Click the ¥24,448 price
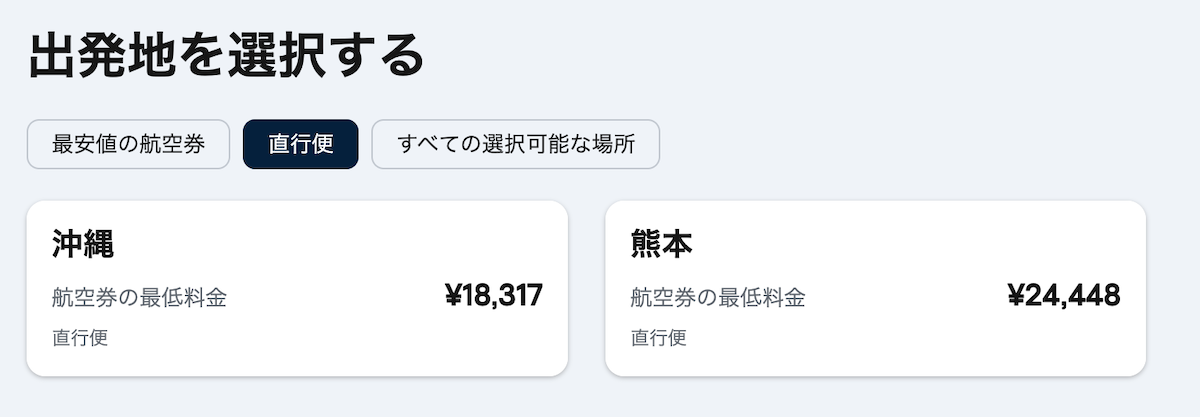 [1064, 295]
